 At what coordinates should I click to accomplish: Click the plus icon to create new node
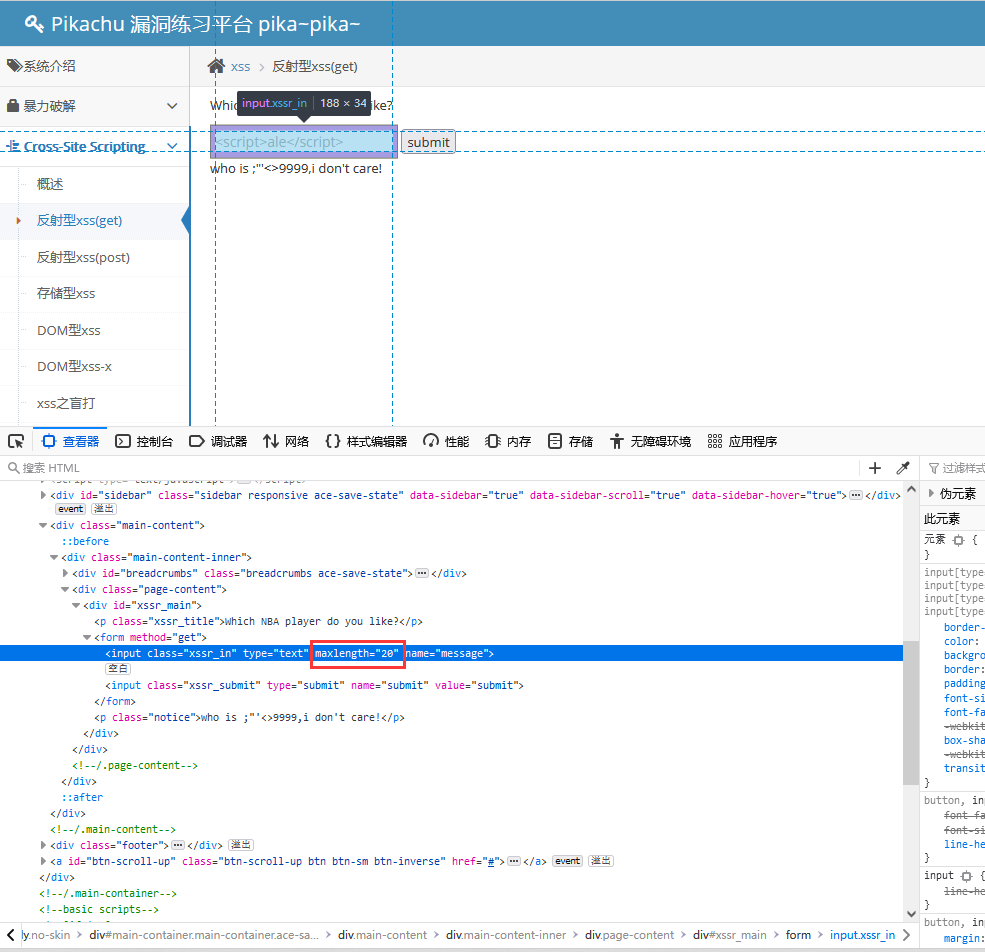pyautogui.click(x=874, y=468)
